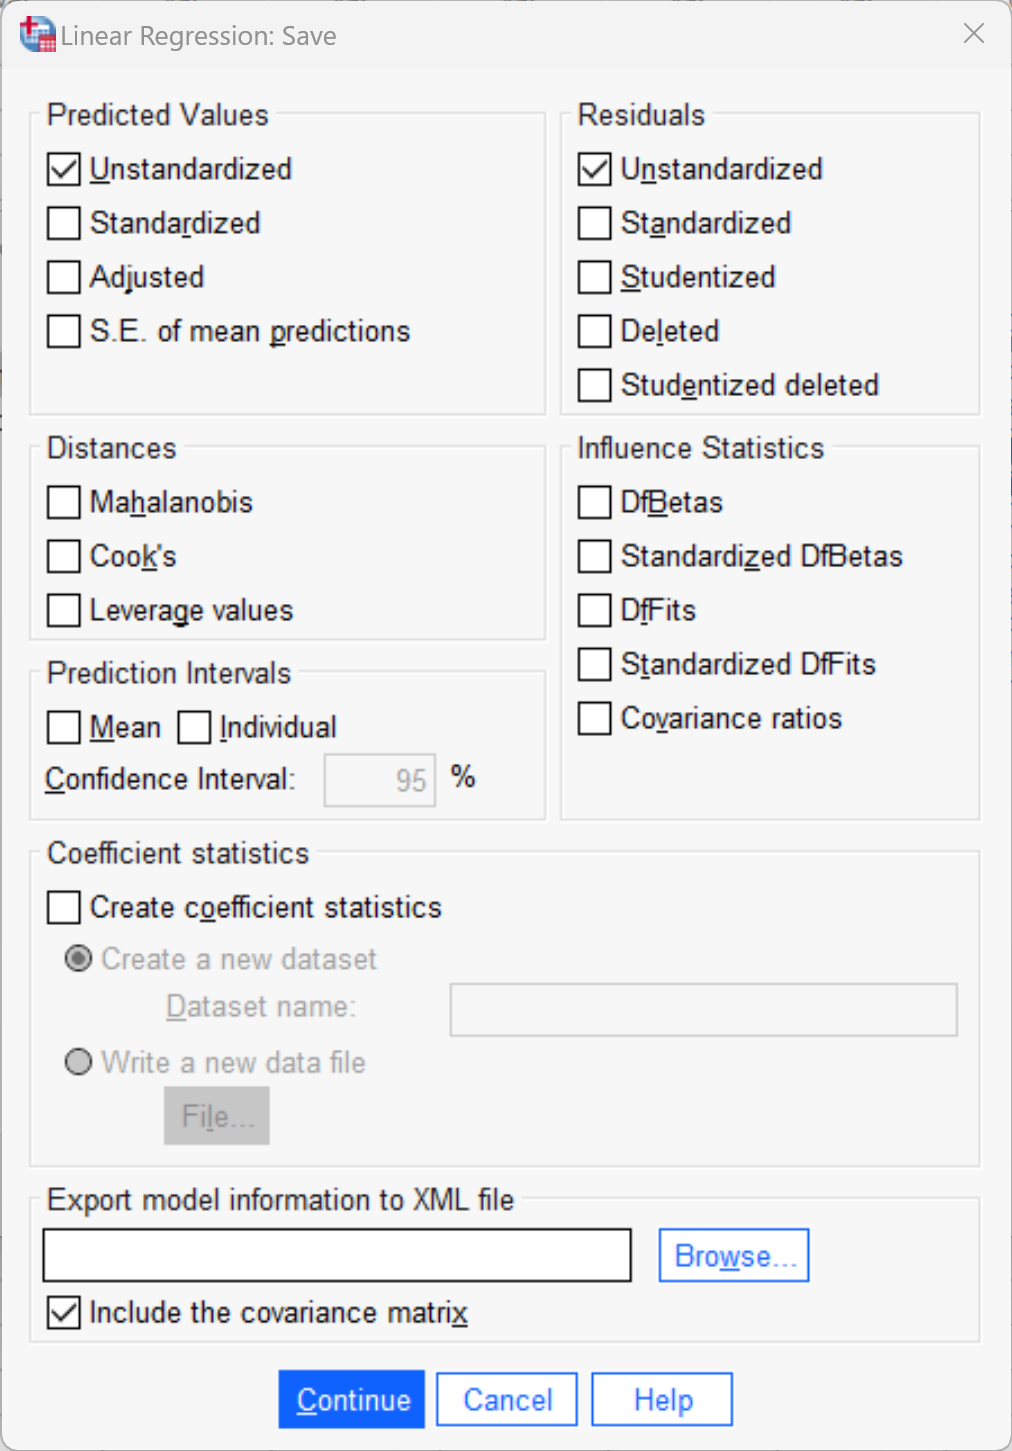
Task: Enable Mean prediction intervals
Action: 62,727
